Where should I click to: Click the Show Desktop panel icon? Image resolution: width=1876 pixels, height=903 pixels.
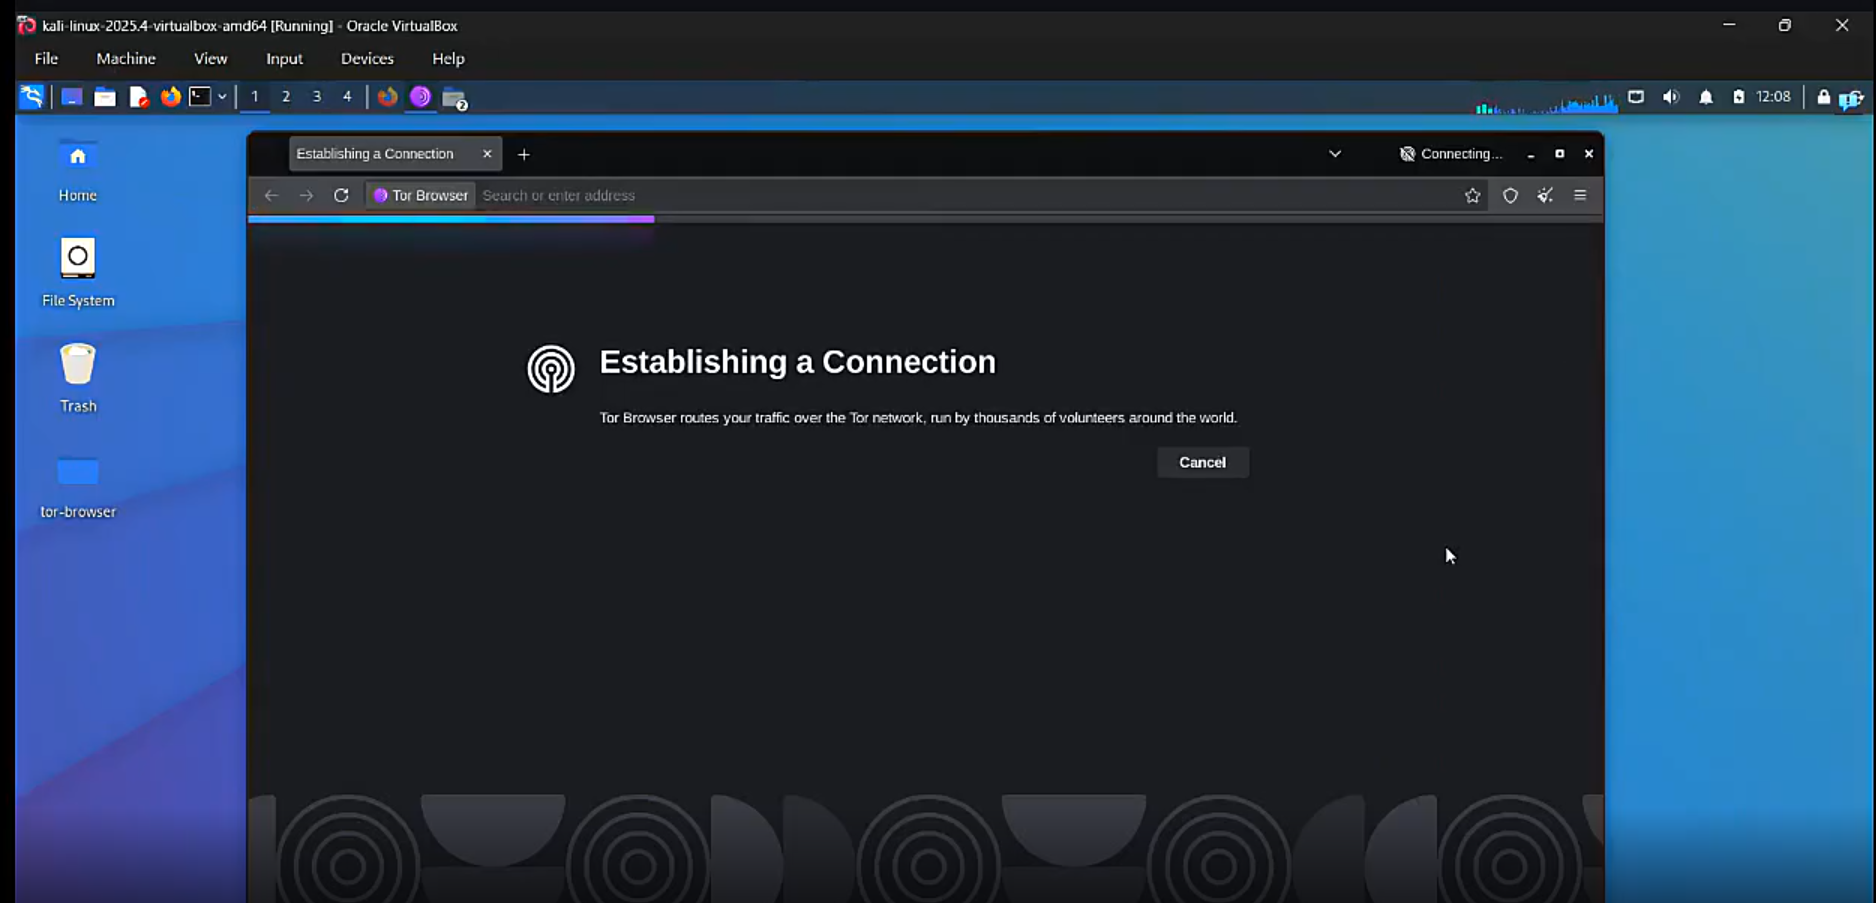tap(72, 97)
